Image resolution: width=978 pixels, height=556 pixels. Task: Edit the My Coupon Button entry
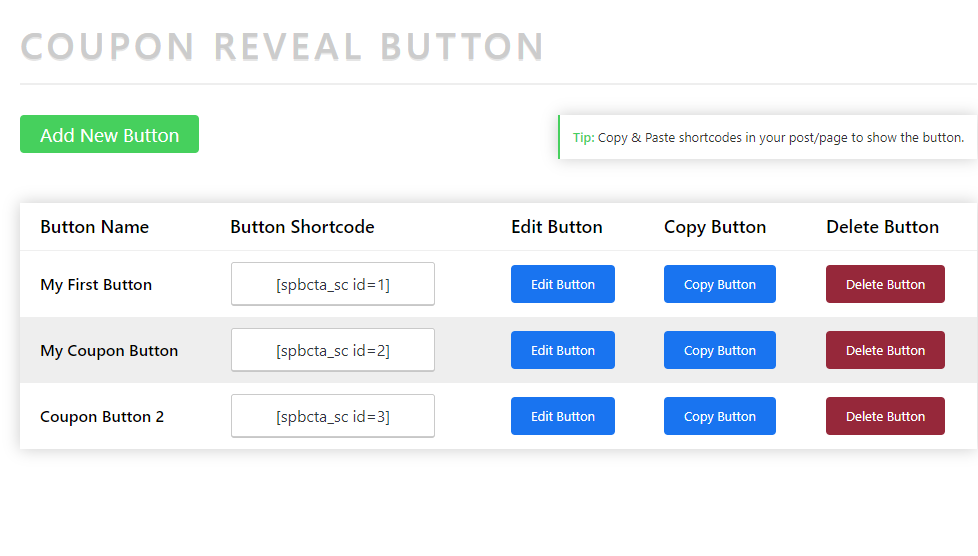click(562, 350)
